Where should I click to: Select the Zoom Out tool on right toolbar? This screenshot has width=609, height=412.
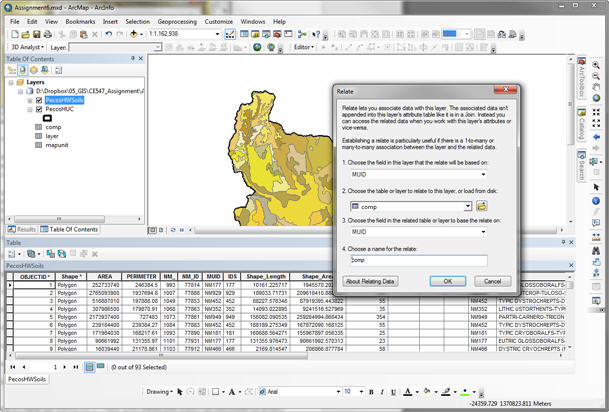click(x=596, y=76)
